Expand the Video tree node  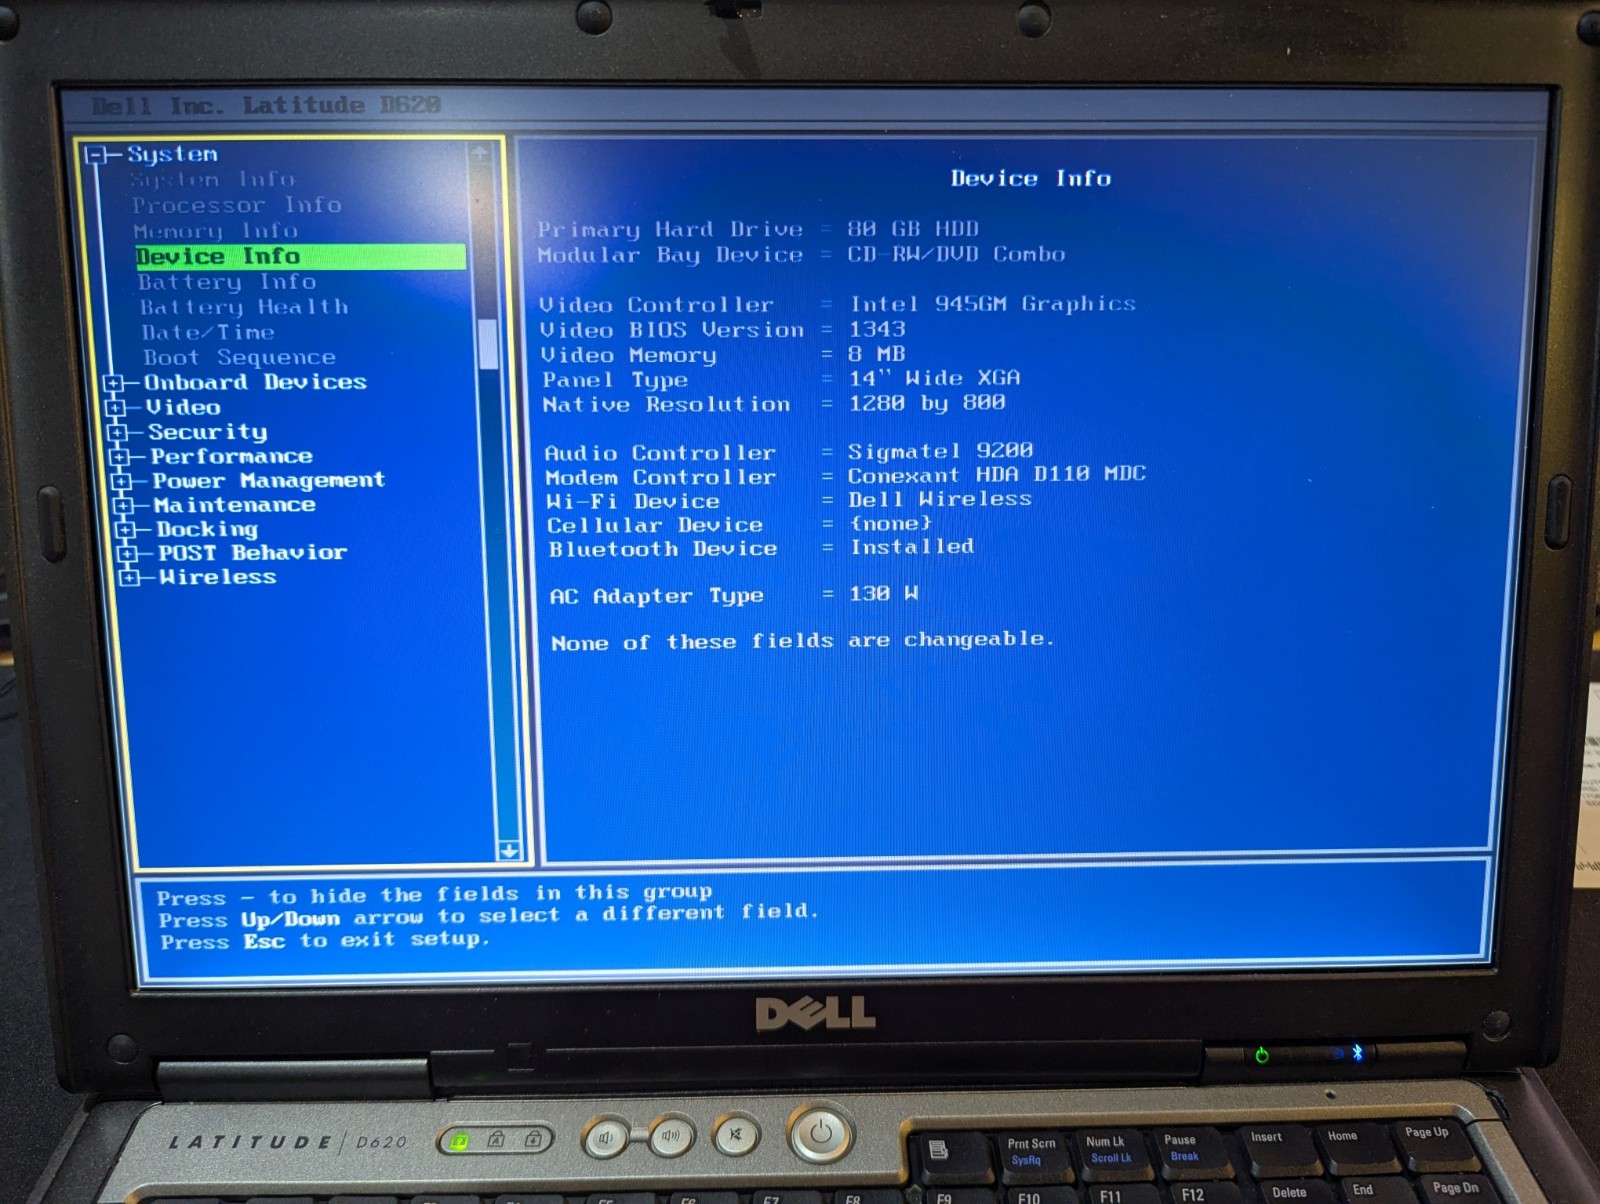116,408
